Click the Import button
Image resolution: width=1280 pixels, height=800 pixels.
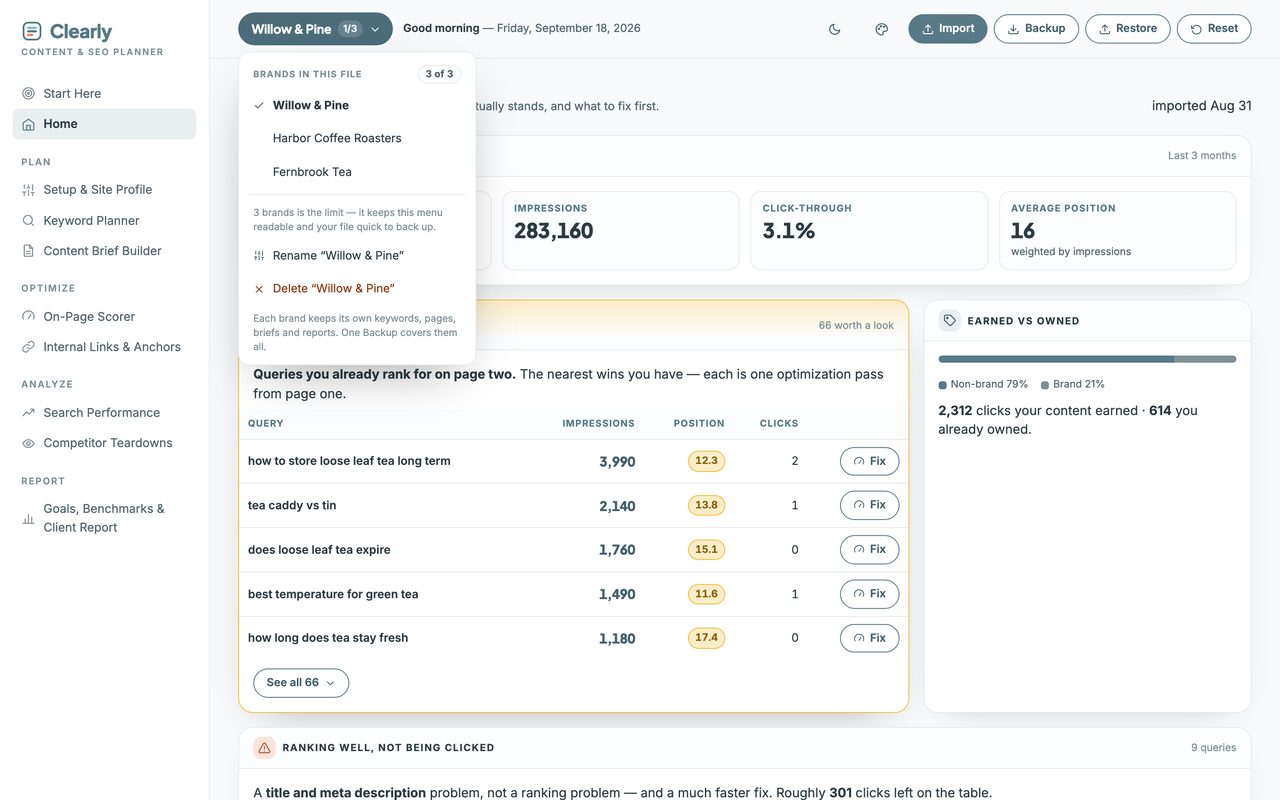tap(948, 29)
